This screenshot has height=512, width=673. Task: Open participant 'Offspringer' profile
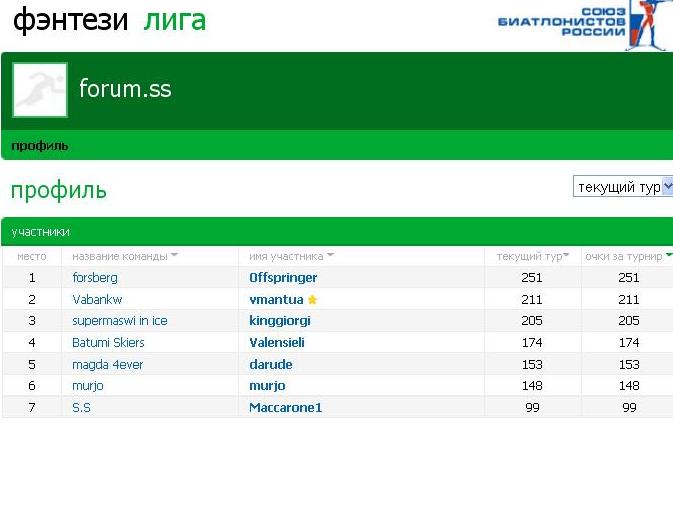(x=283, y=278)
